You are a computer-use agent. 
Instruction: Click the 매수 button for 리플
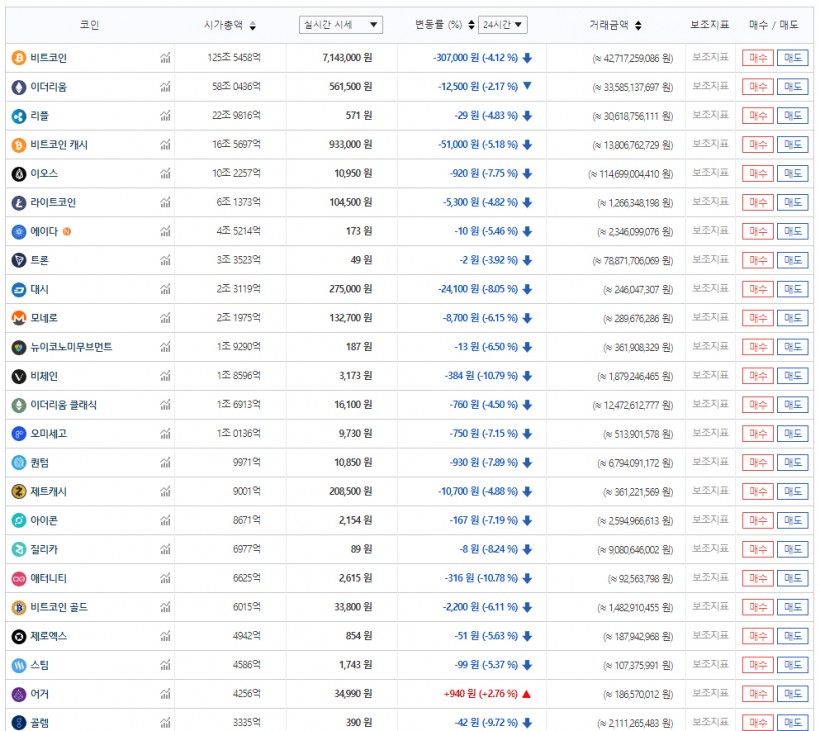[757, 116]
